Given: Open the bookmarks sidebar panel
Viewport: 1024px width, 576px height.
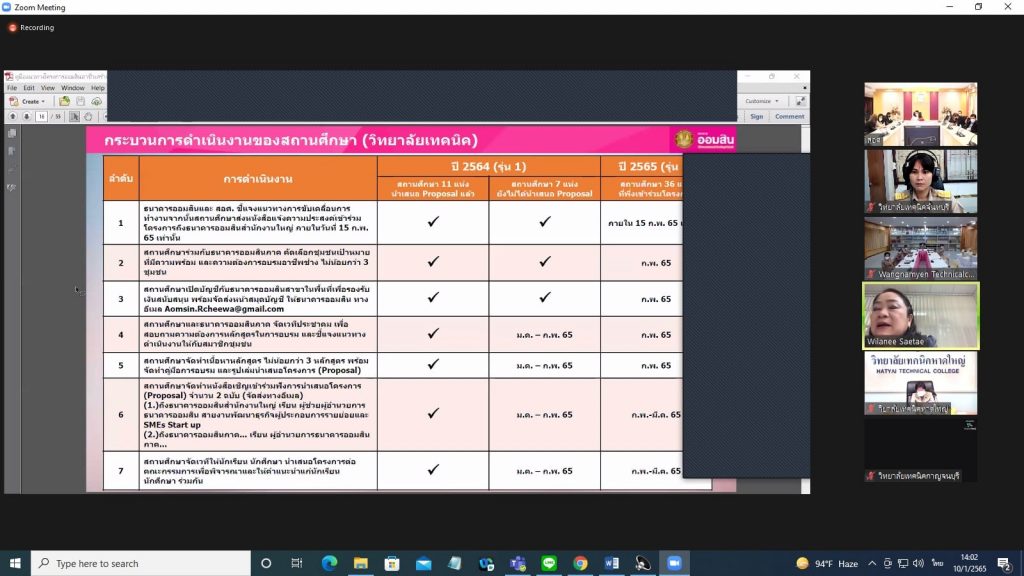Looking at the screenshot, I should [x=12, y=151].
